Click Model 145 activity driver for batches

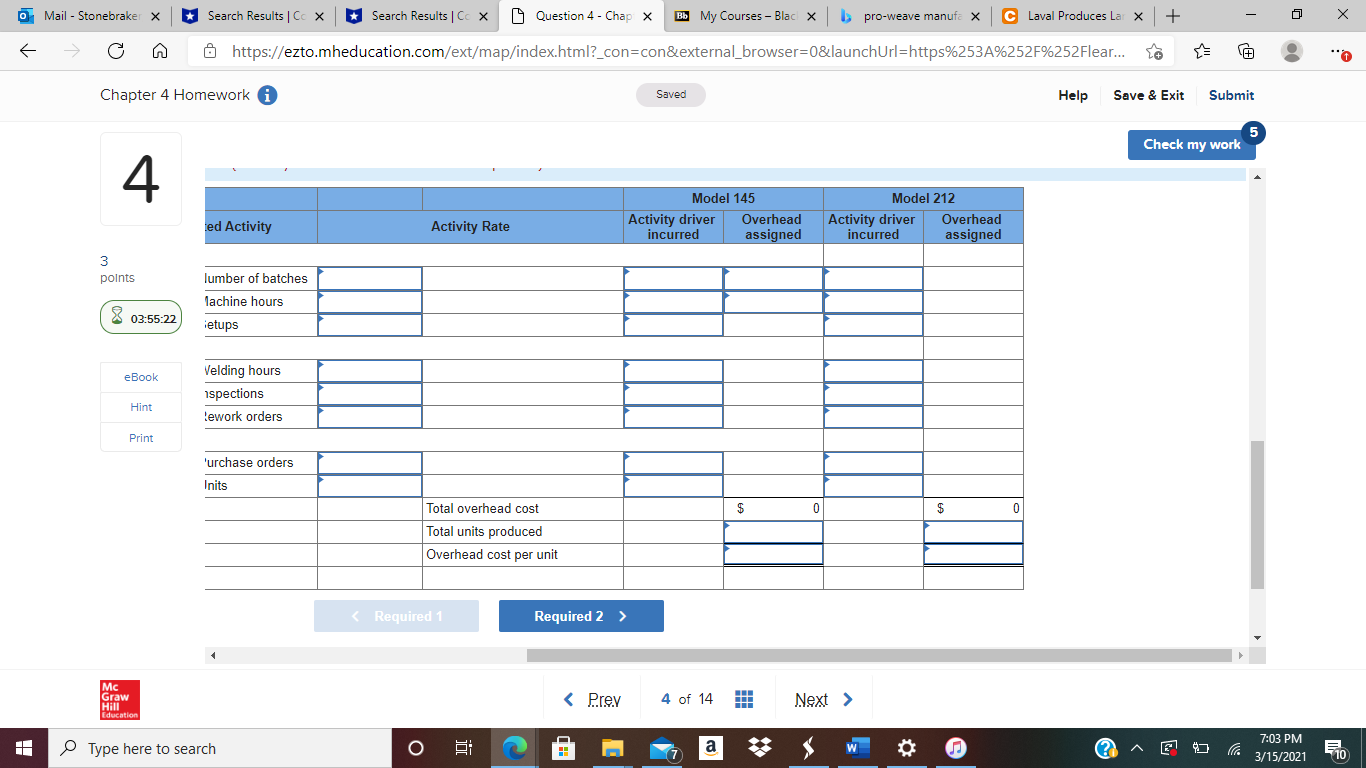pos(673,278)
